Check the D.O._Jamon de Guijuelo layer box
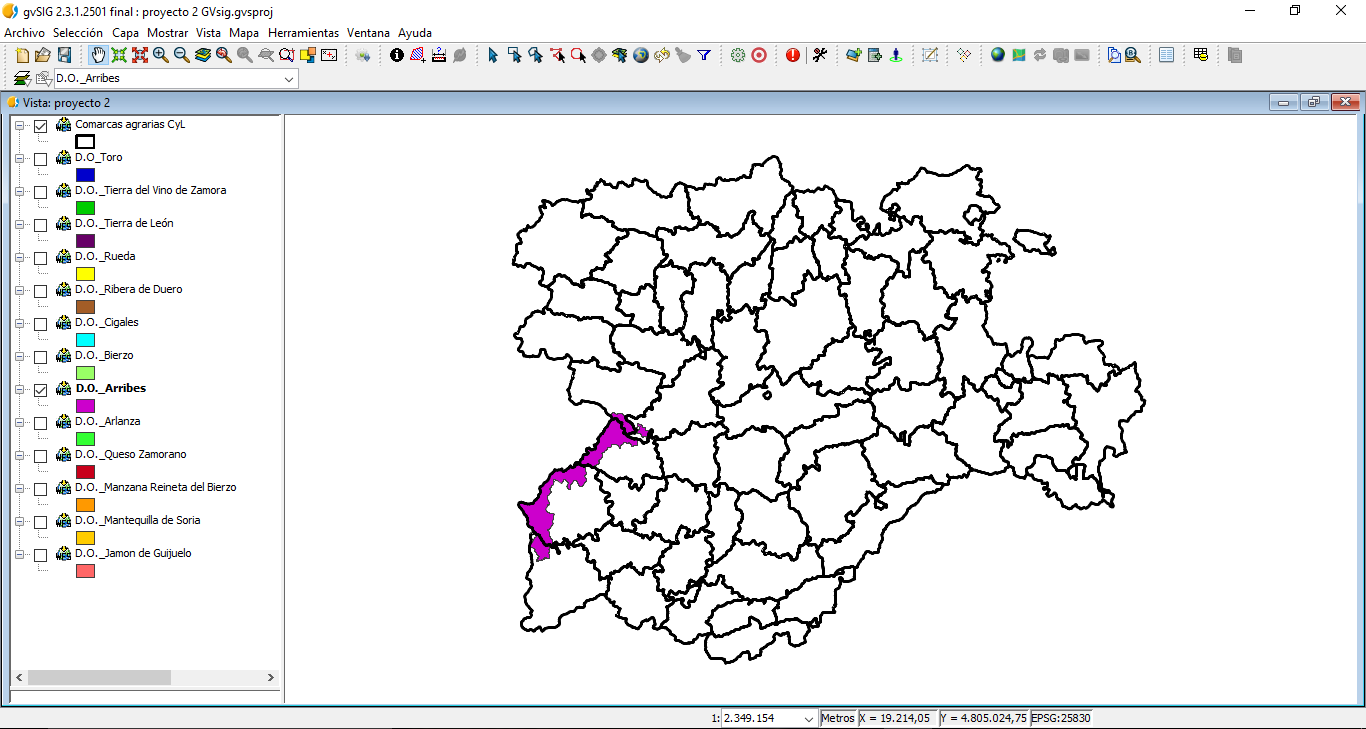The width and height of the screenshot is (1366, 729). pyautogui.click(x=40, y=555)
